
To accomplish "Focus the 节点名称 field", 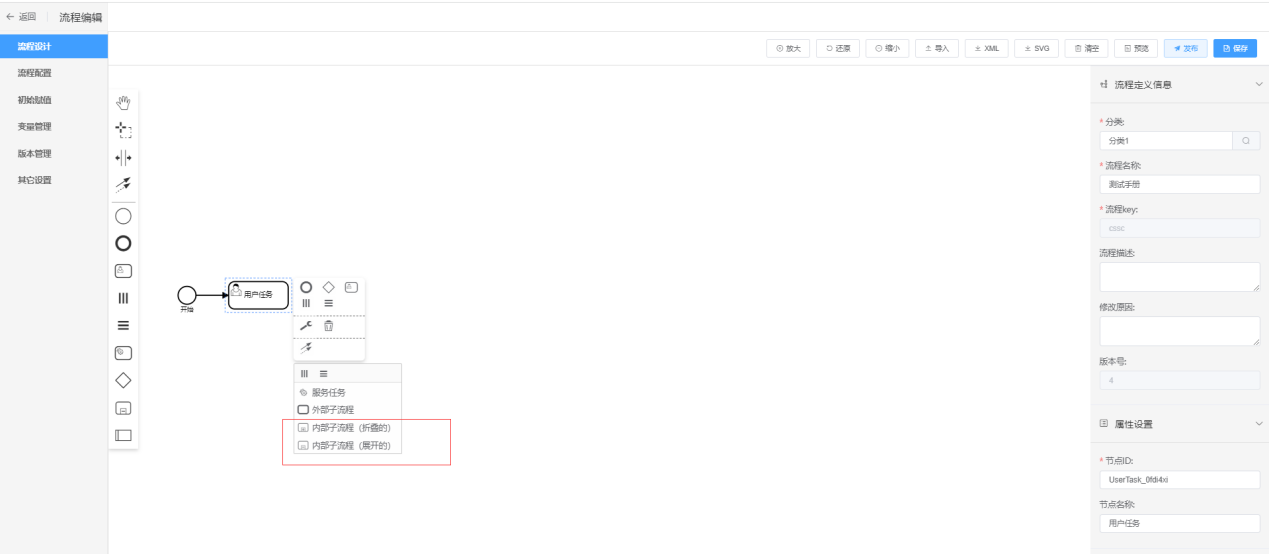I will pos(1179,523).
